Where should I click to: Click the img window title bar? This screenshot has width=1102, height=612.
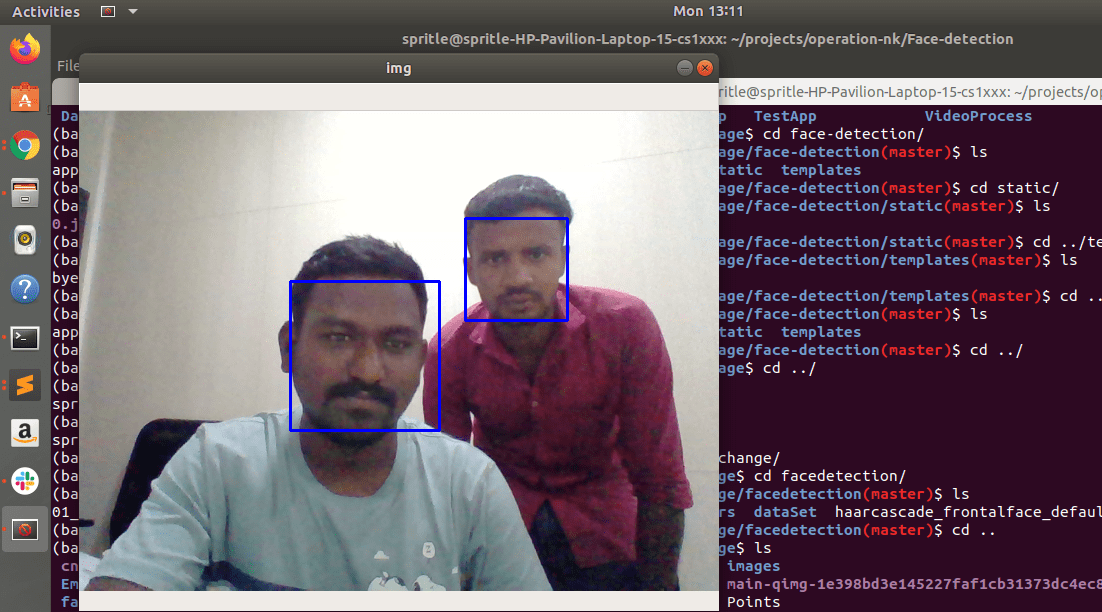398,68
